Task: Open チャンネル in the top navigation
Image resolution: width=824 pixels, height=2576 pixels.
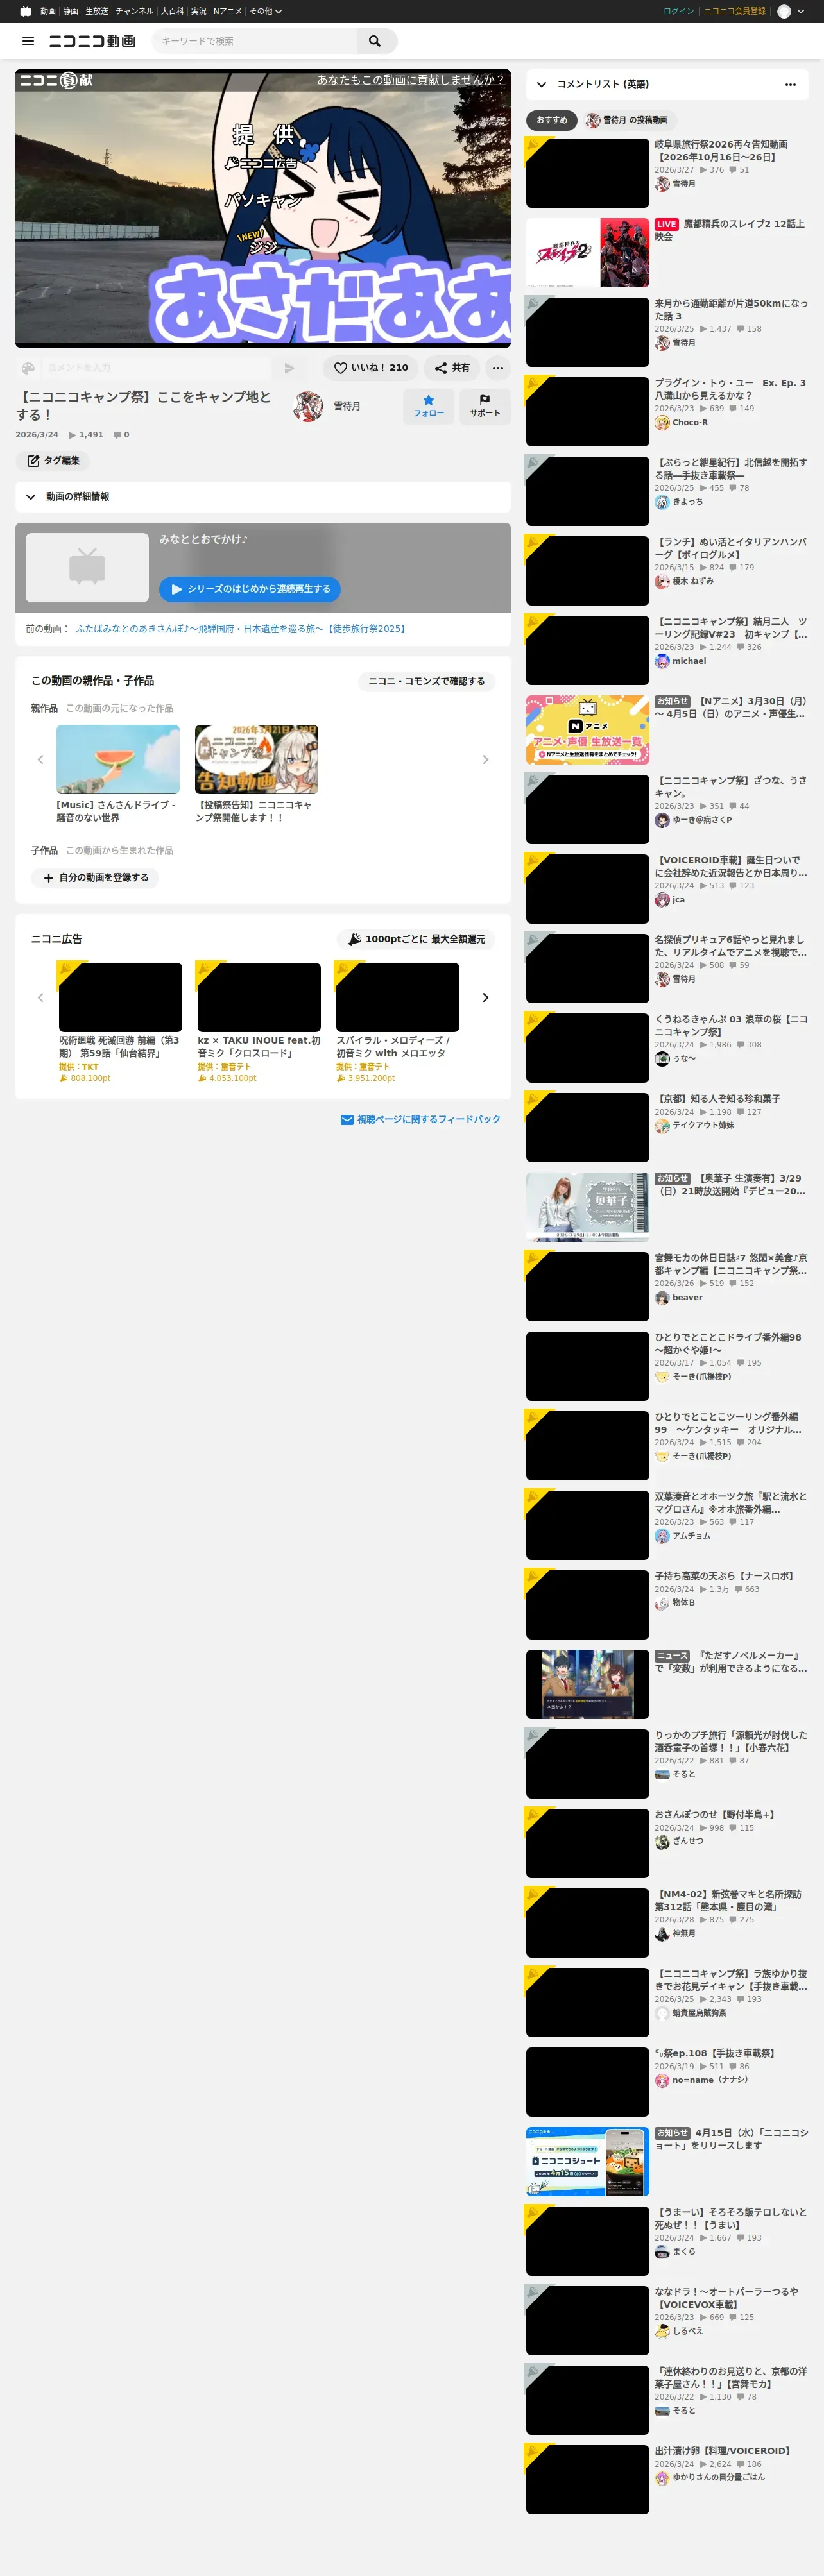Action: [x=135, y=11]
